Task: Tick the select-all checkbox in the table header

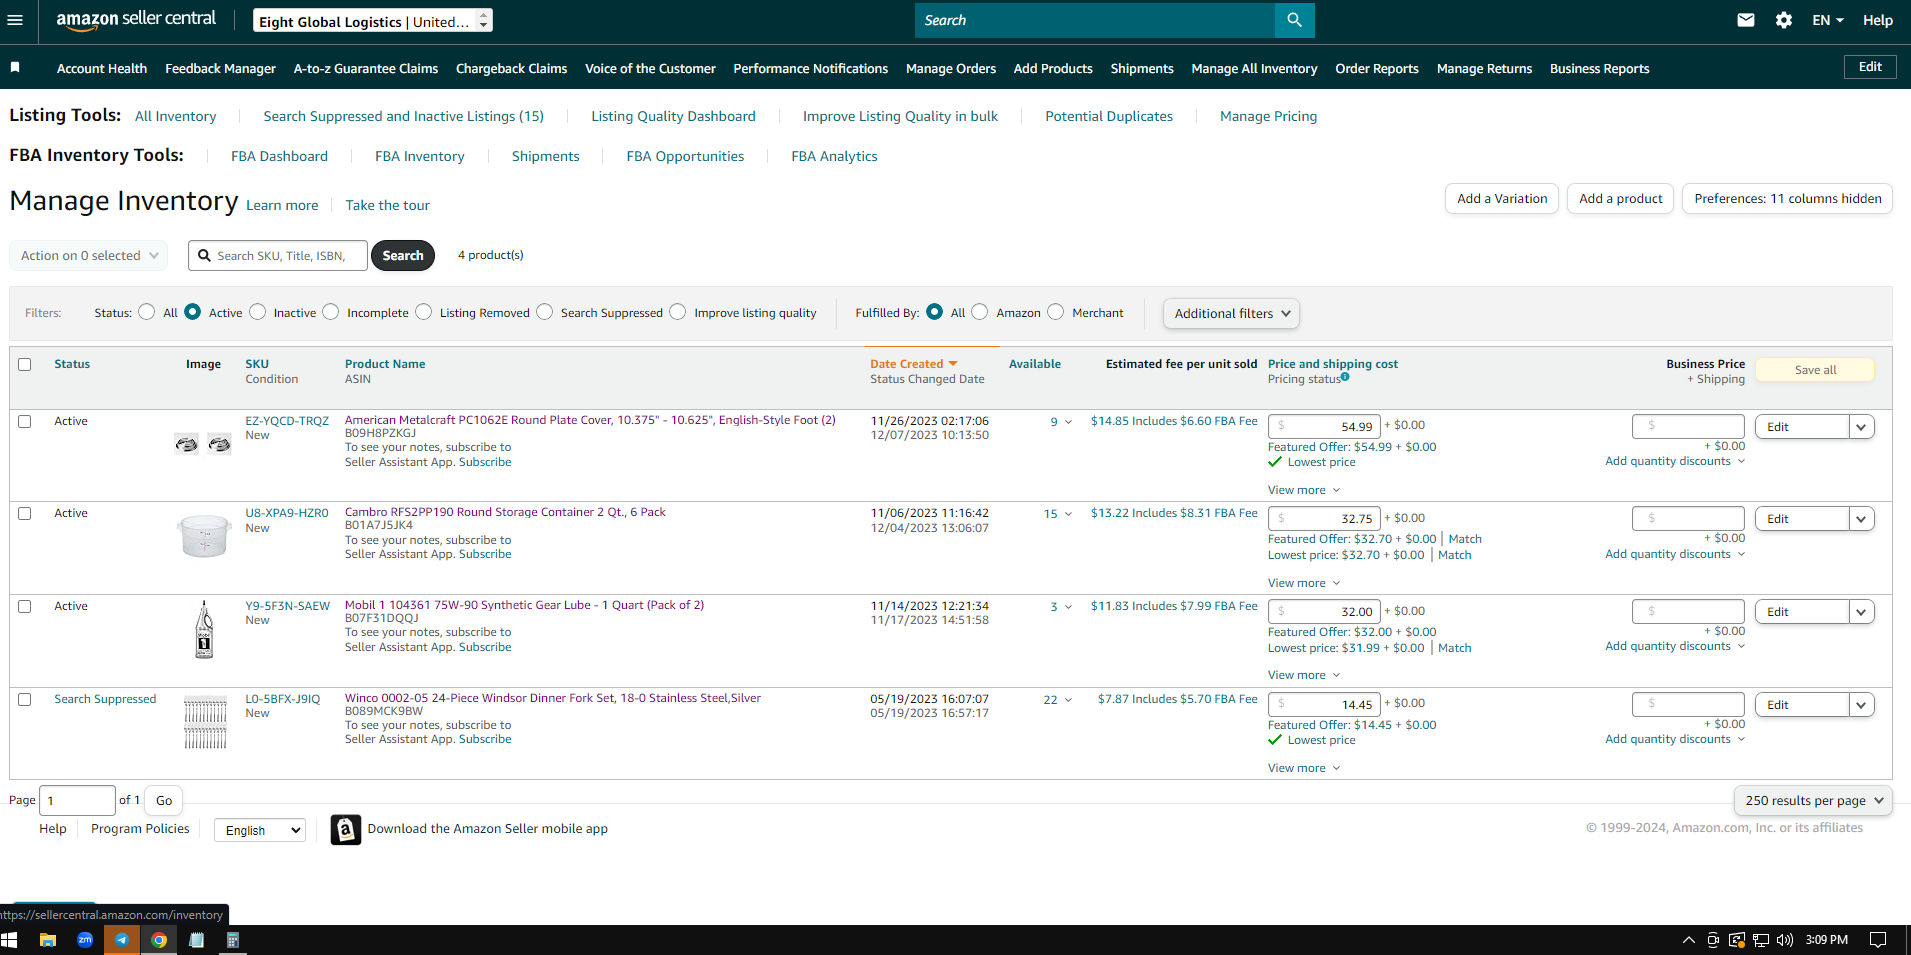Action: (25, 365)
